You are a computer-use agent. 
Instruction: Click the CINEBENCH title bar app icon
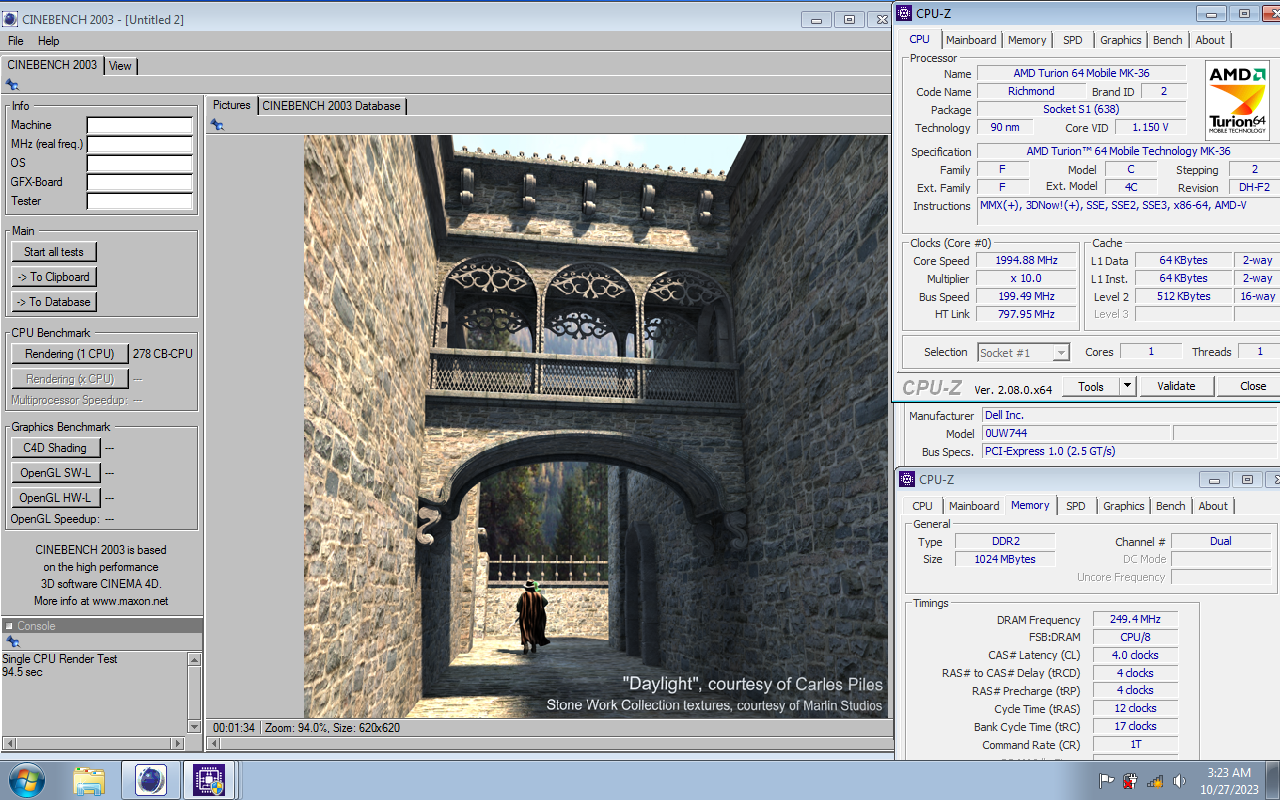tap(10, 19)
